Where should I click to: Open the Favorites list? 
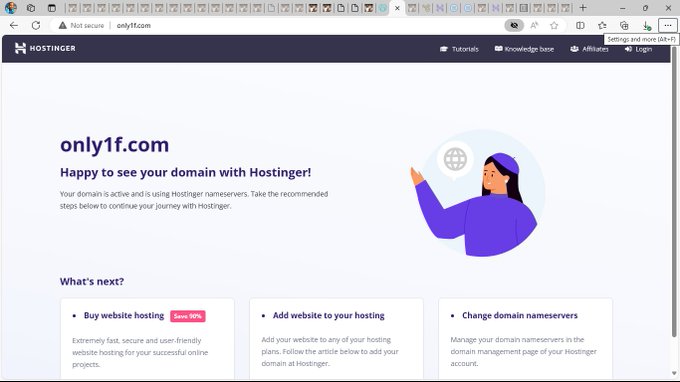(602, 26)
